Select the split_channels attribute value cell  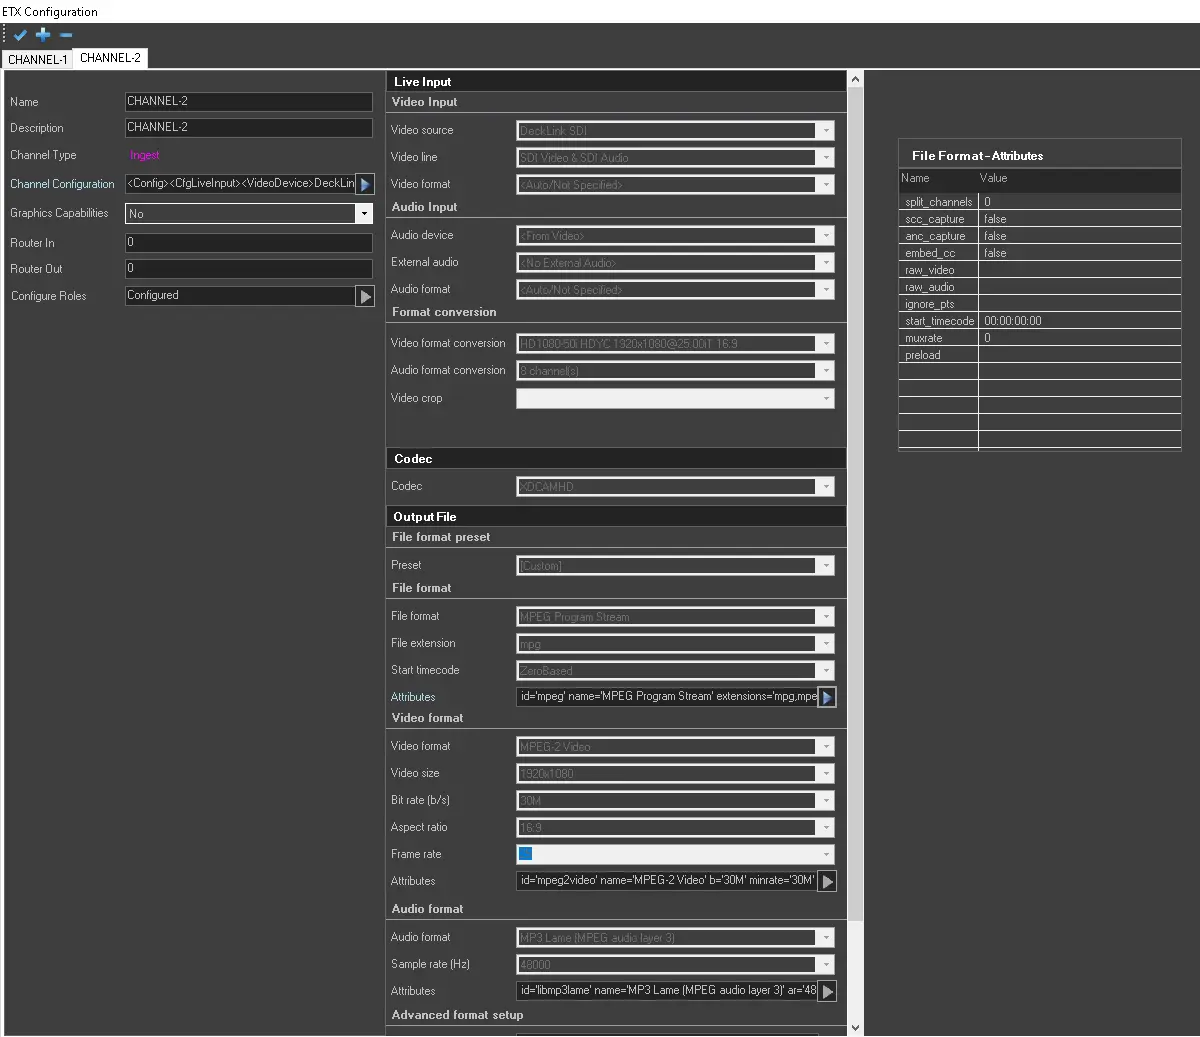point(1079,202)
